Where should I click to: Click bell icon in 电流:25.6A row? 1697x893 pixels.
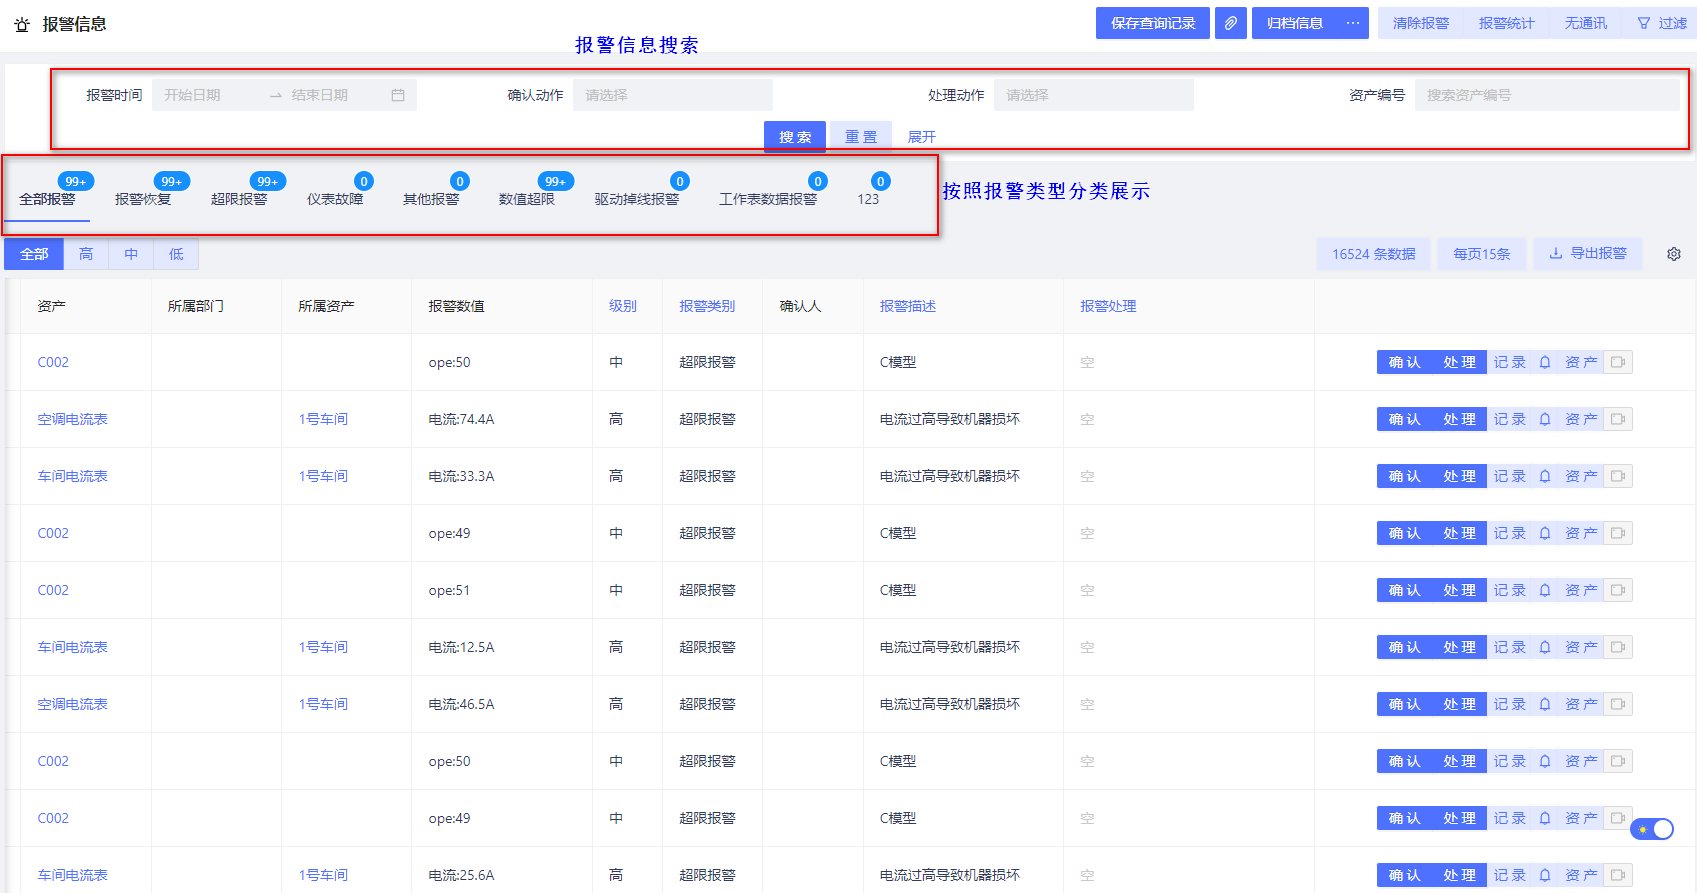tap(1545, 875)
